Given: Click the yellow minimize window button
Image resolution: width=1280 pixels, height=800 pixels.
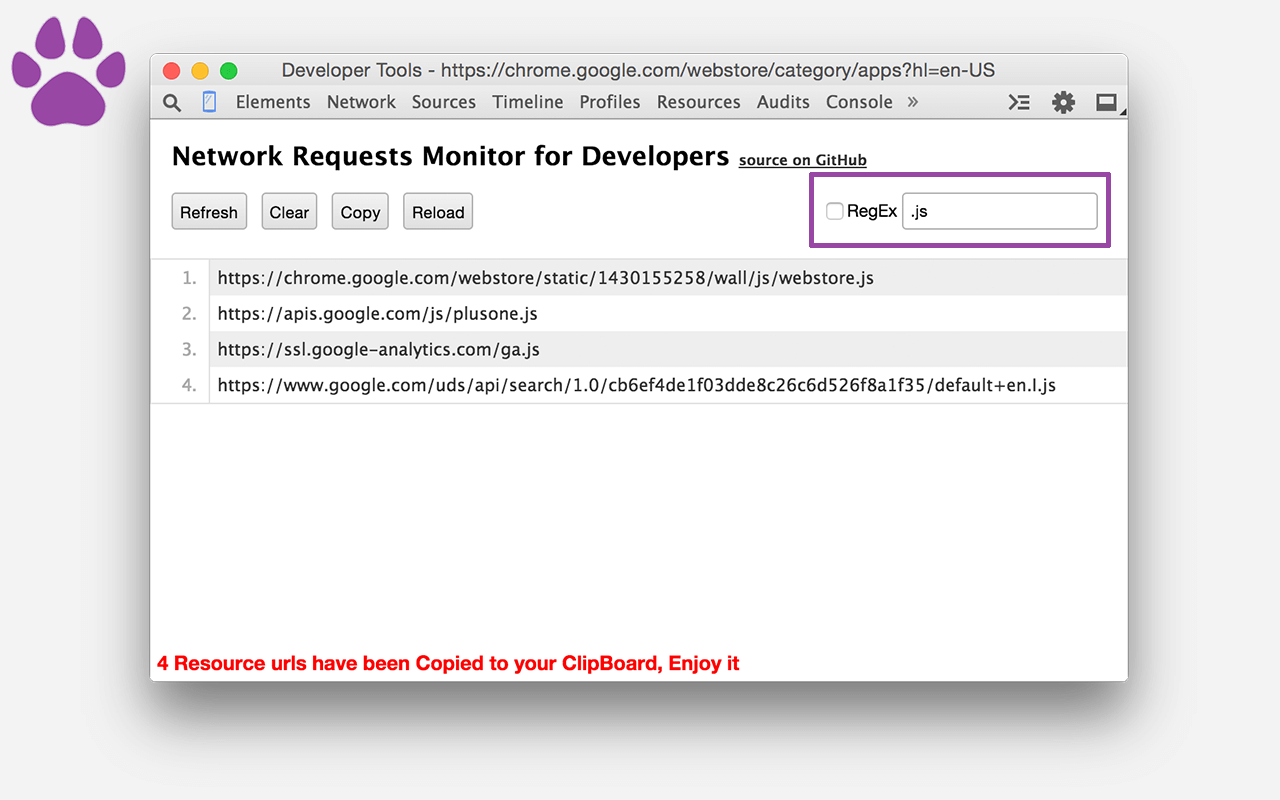Looking at the screenshot, I should click(200, 71).
